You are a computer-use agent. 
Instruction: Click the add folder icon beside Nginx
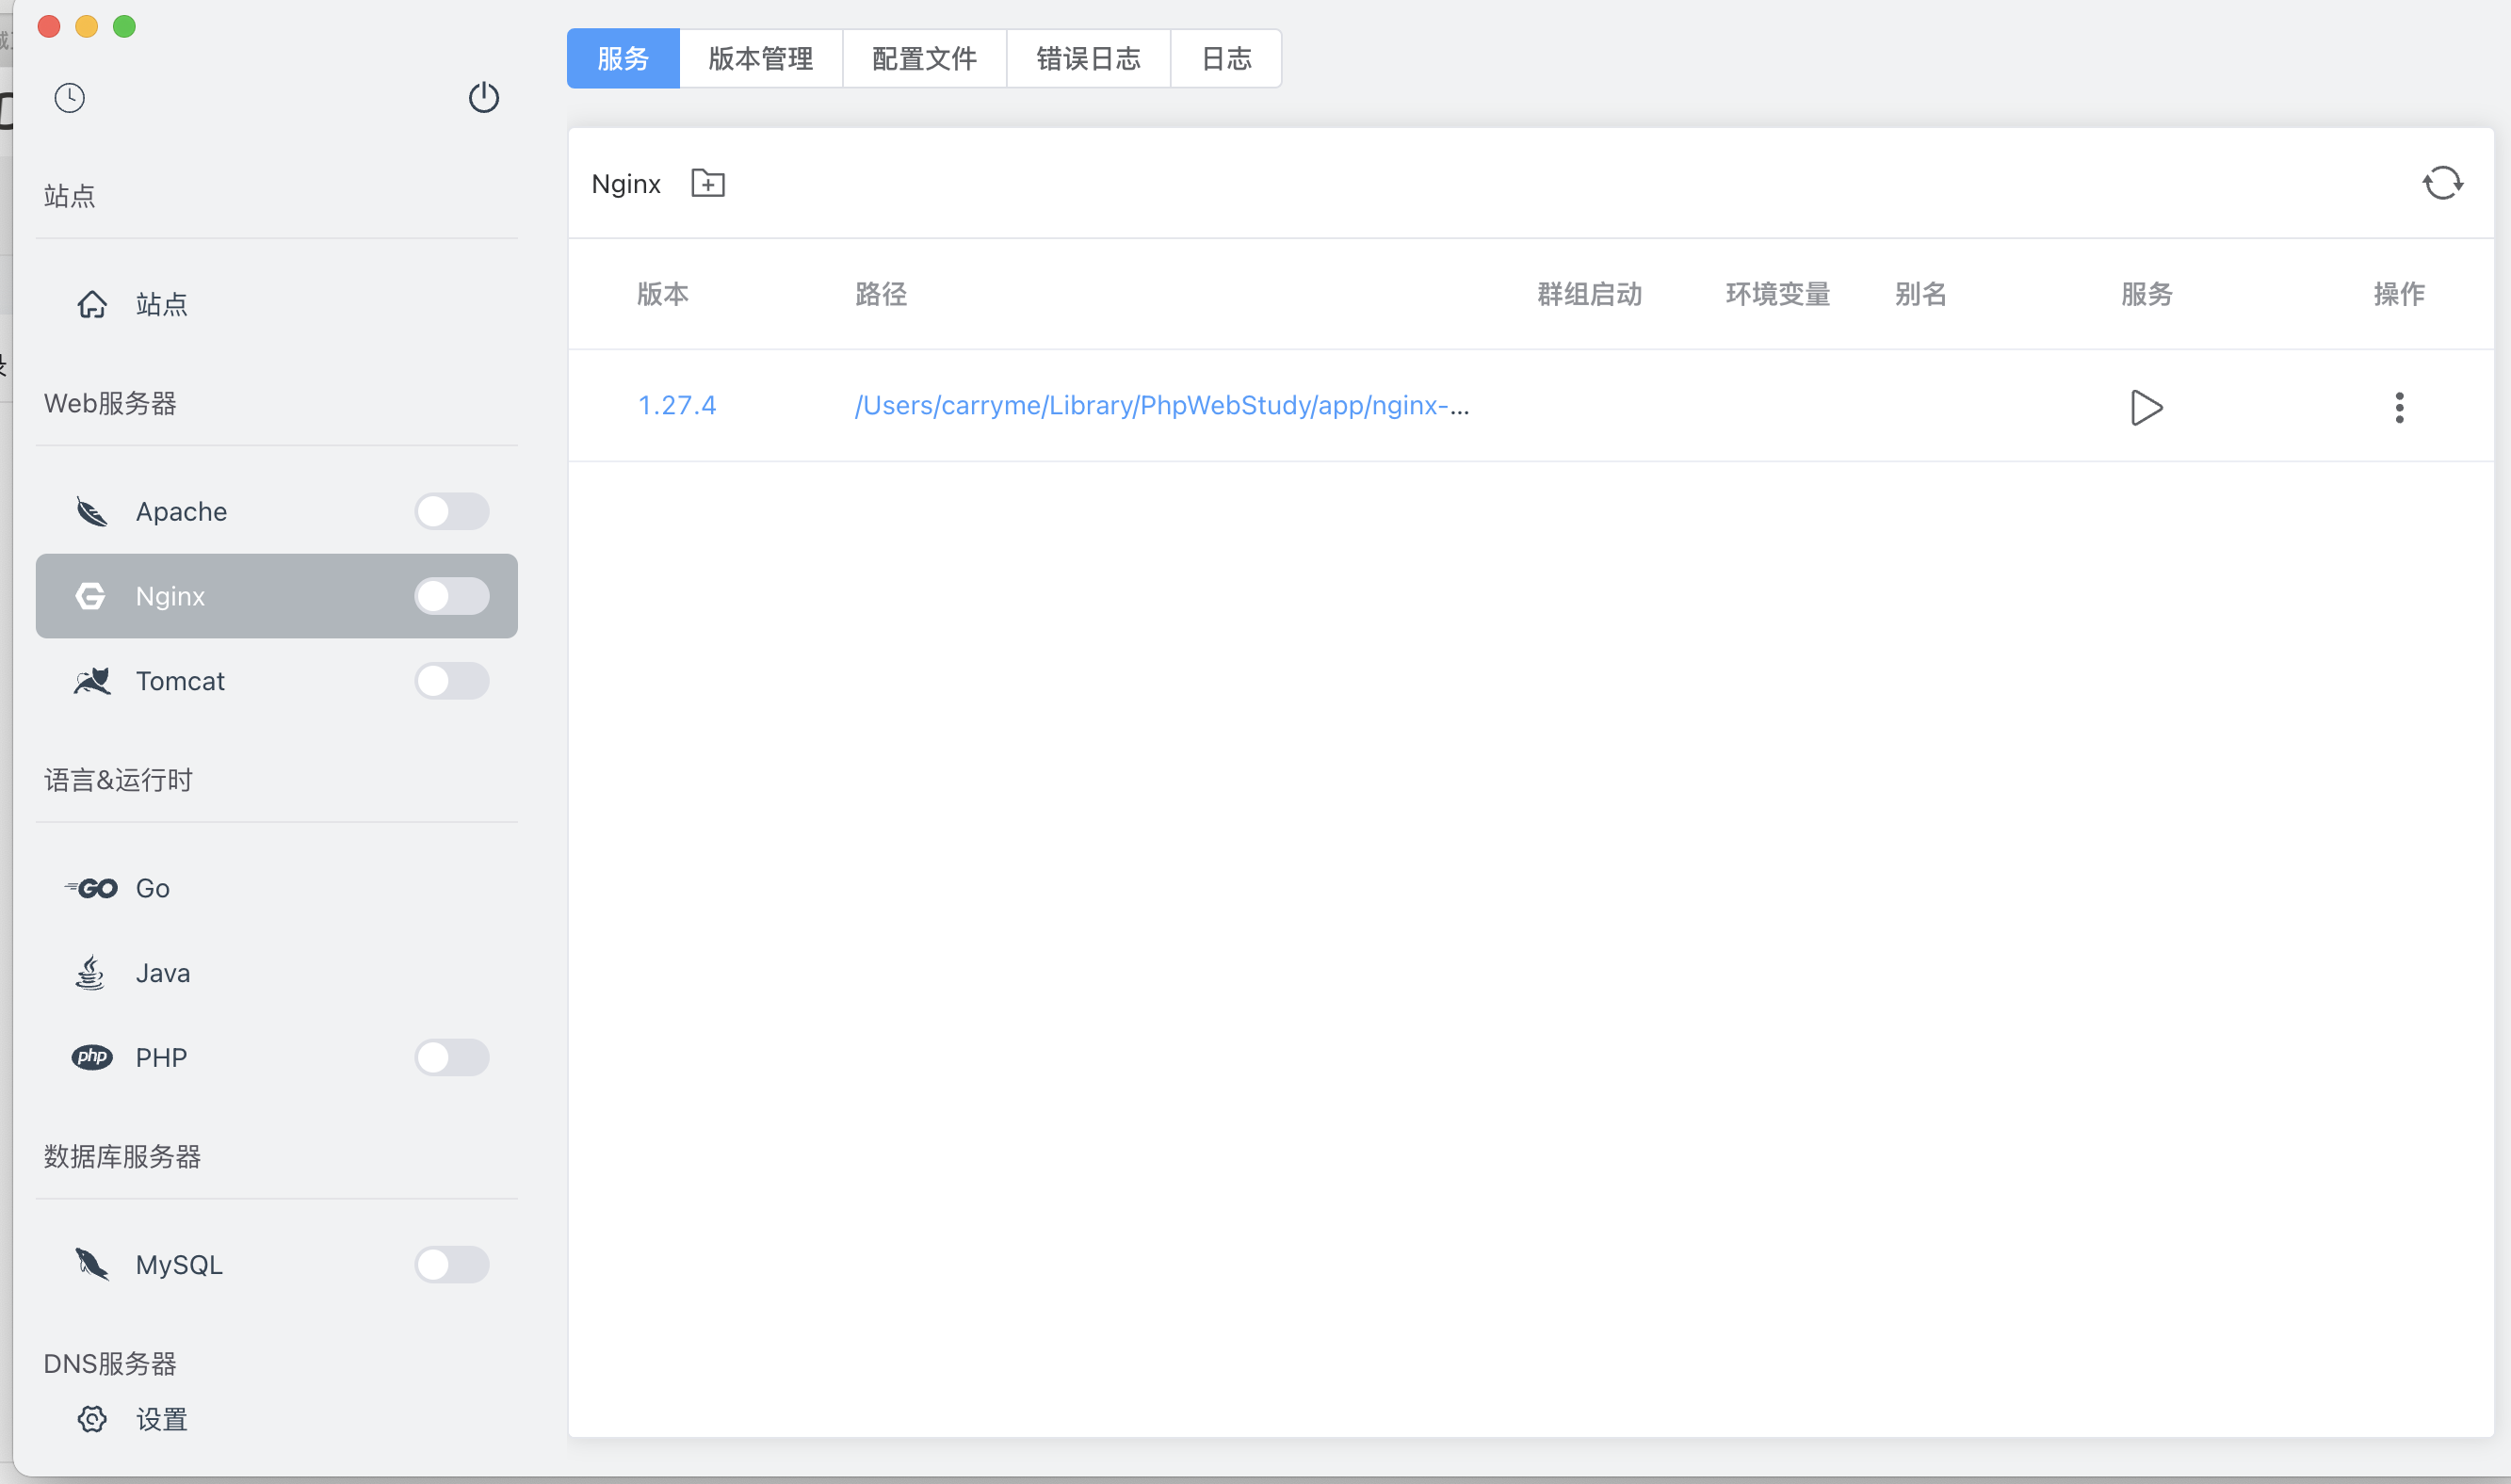click(x=708, y=183)
